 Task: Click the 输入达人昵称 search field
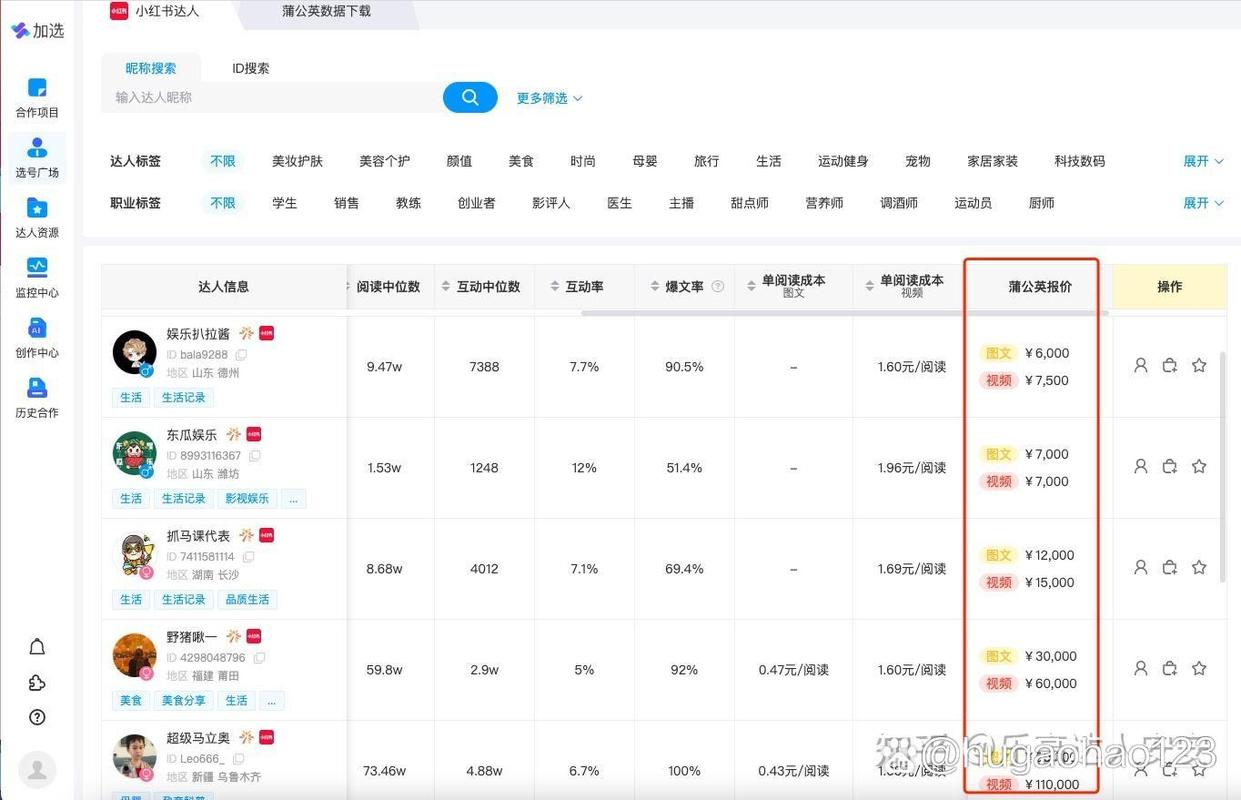click(x=270, y=97)
